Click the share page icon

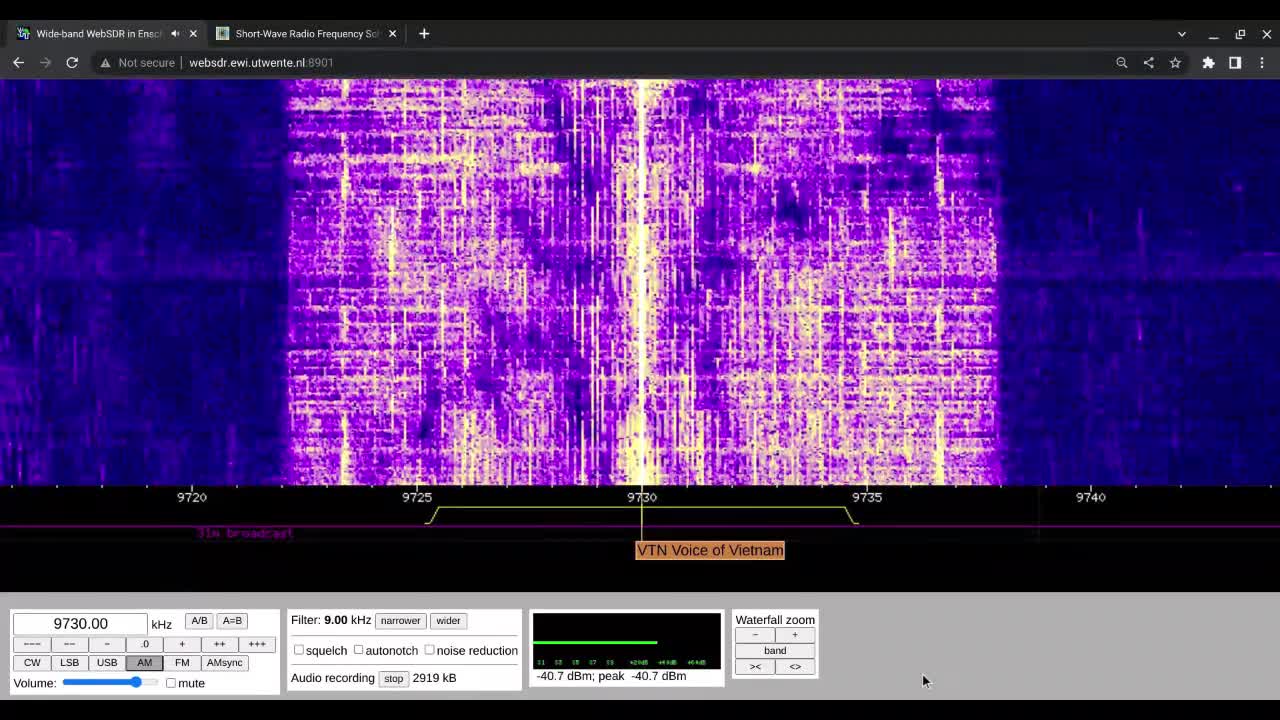pyautogui.click(x=1148, y=62)
